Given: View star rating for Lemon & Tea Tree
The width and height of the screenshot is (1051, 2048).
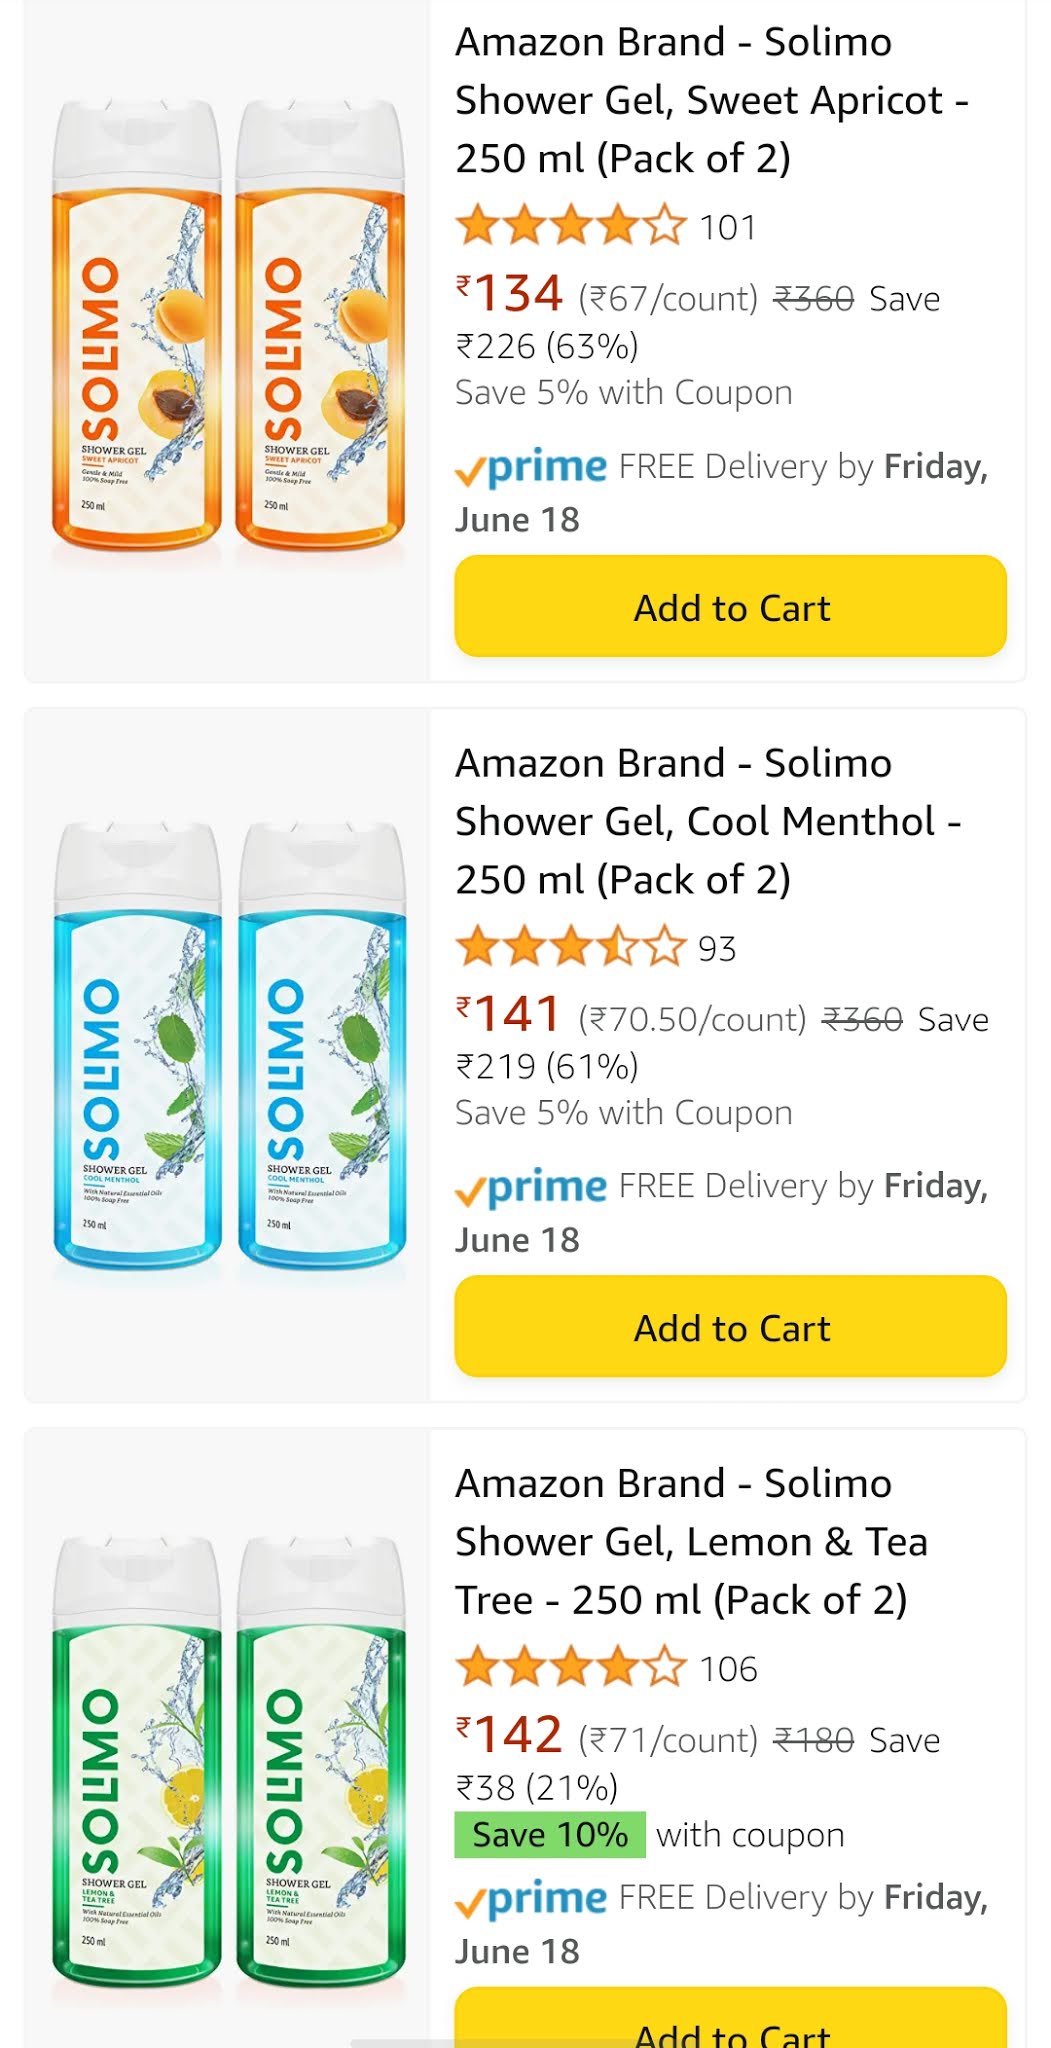Looking at the screenshot, I should tap(570, 1668).
